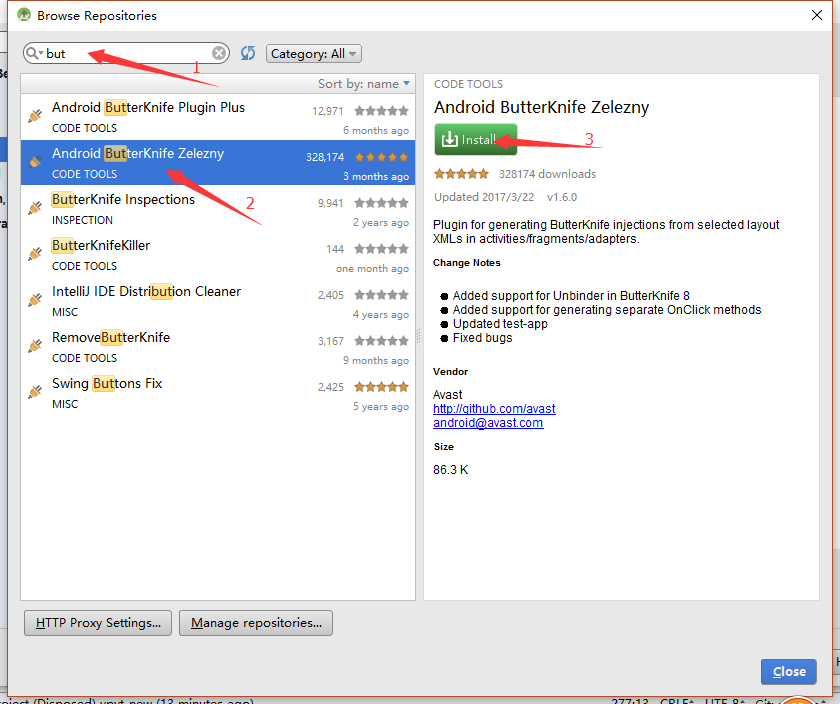This screenshot has width=840, height=704.
Task: Open the Sort by: name dropdown
Action: point(364,84)
